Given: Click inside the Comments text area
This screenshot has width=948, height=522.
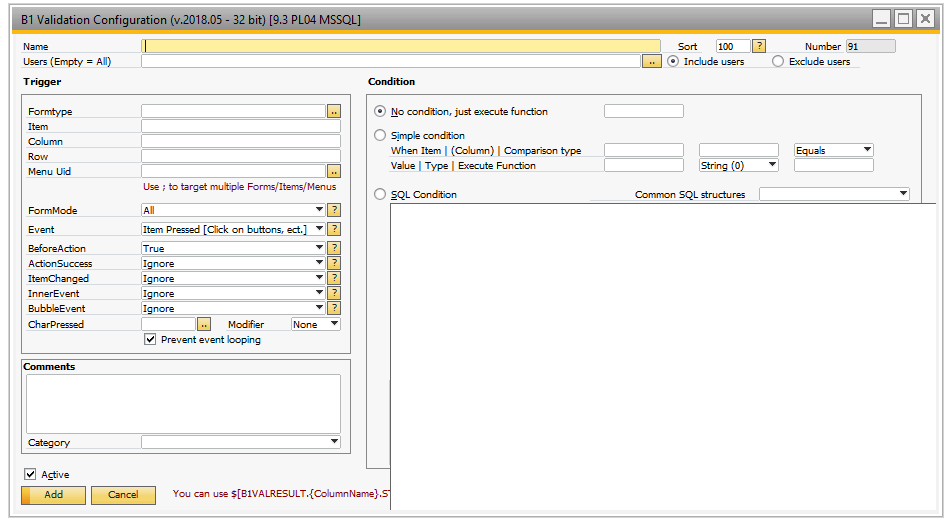Looking at the screenshot, I should [183, 403].
